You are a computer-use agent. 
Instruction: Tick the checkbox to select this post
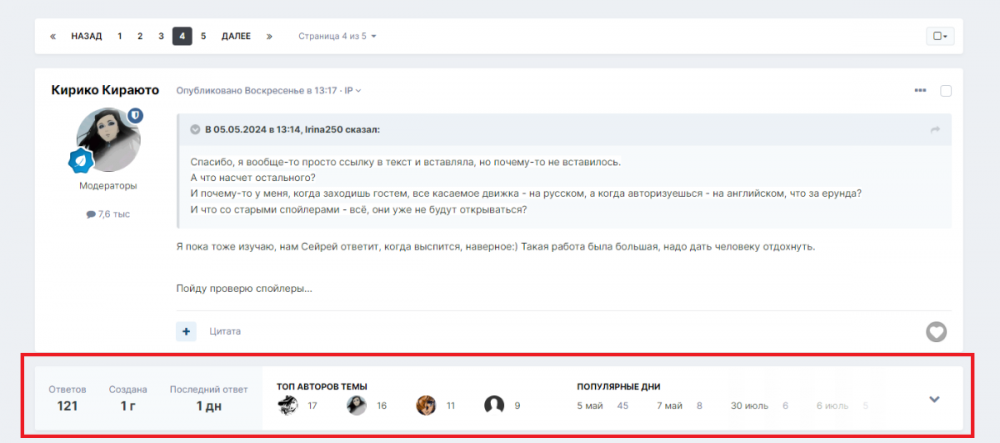[x=946, y=91]
